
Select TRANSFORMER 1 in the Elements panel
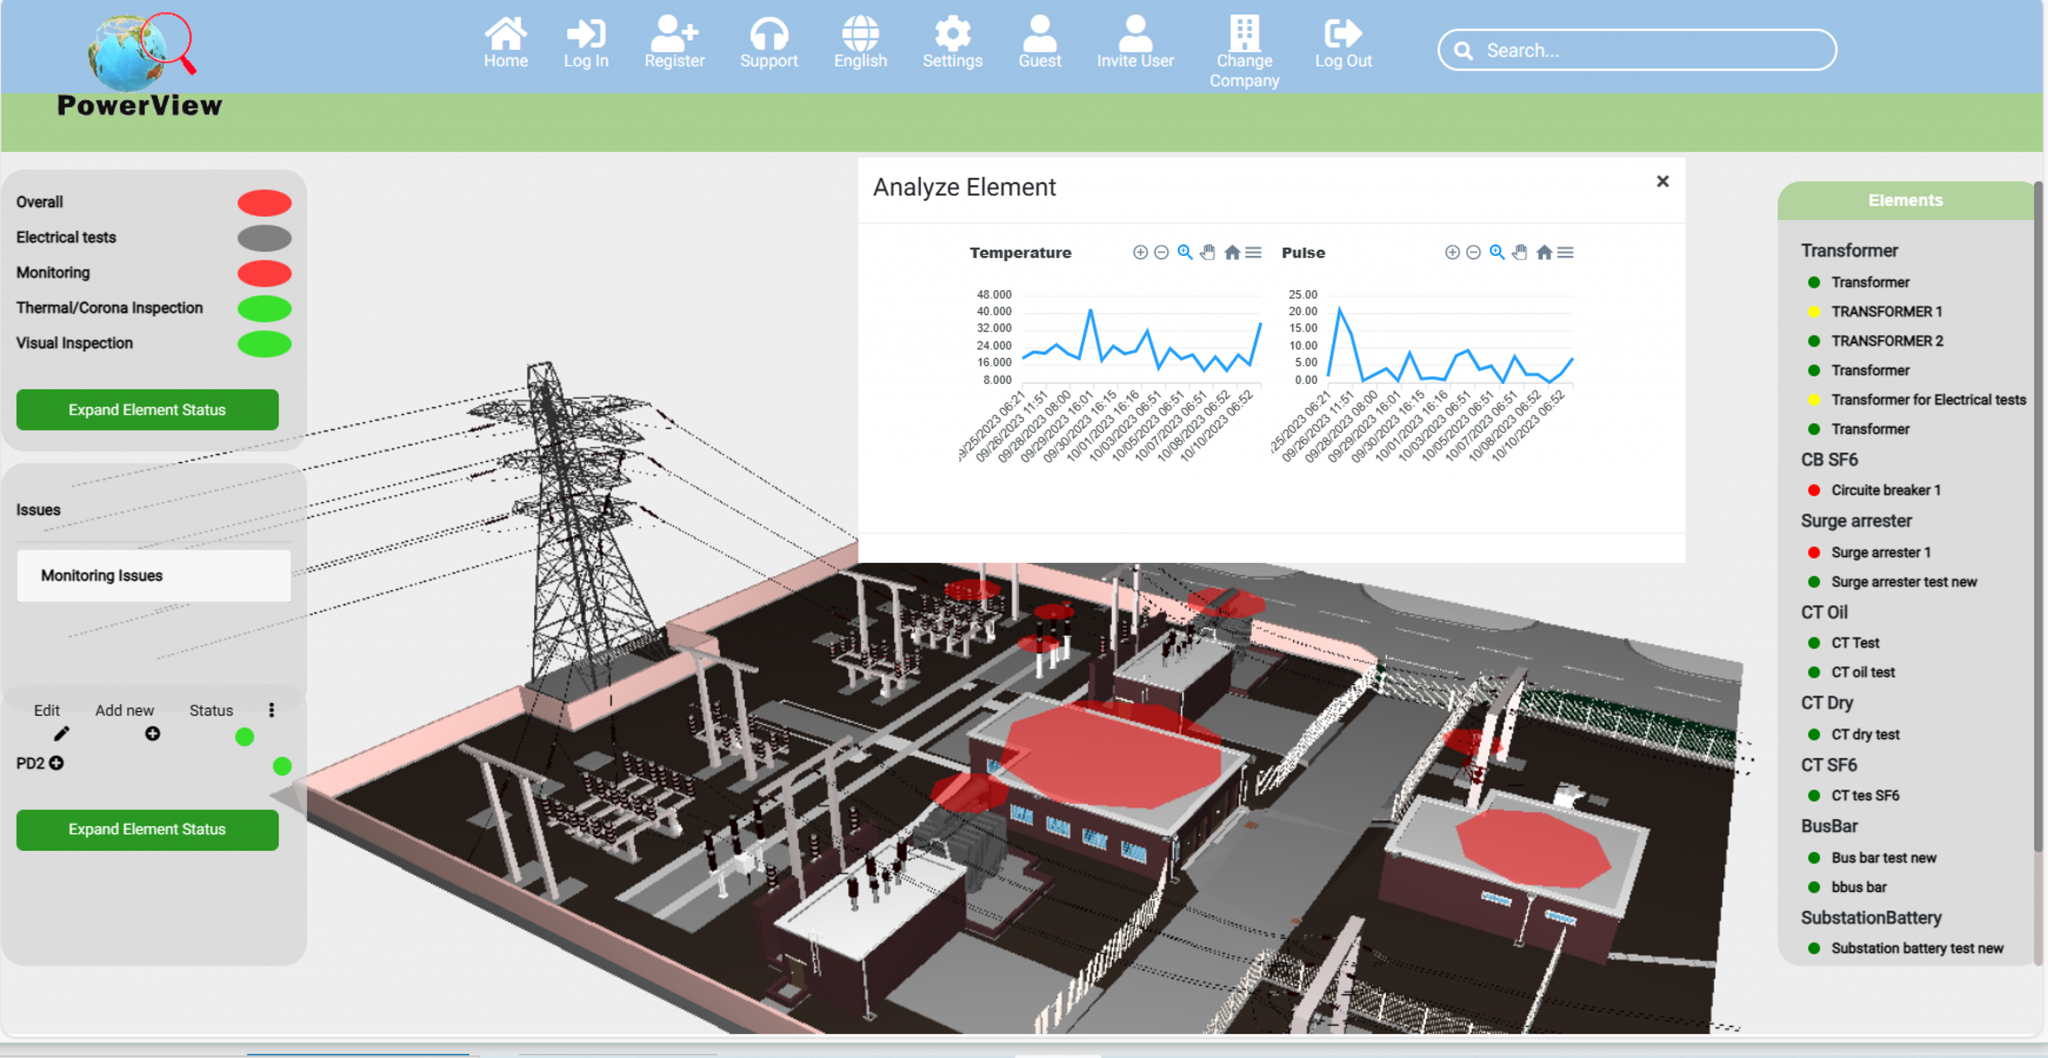pos(1886,311)
